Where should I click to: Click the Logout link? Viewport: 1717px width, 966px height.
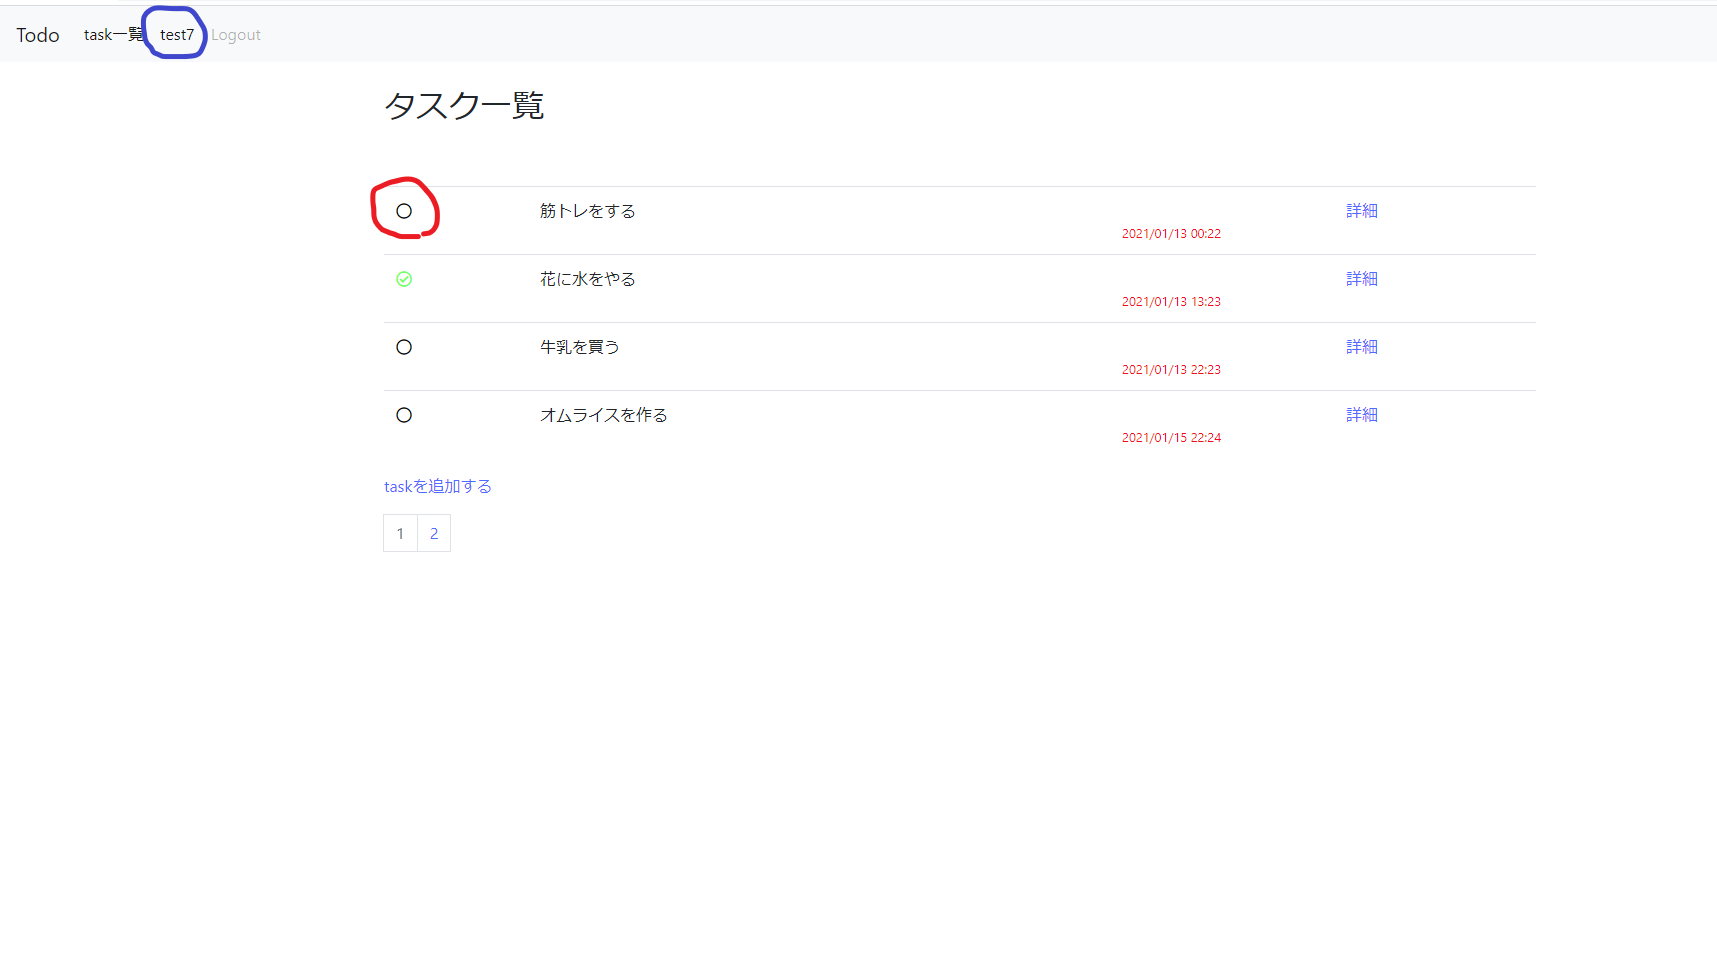[235, 34]
